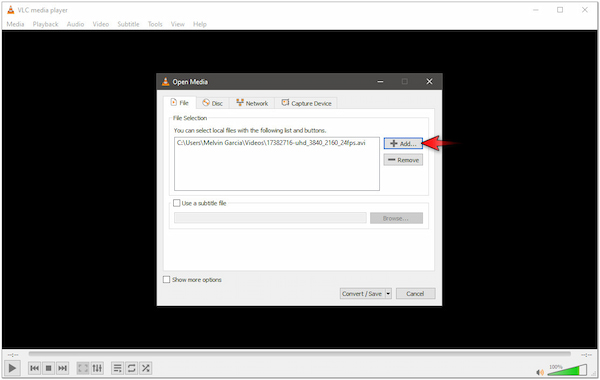Jump to previous media track

click(34, 368)
